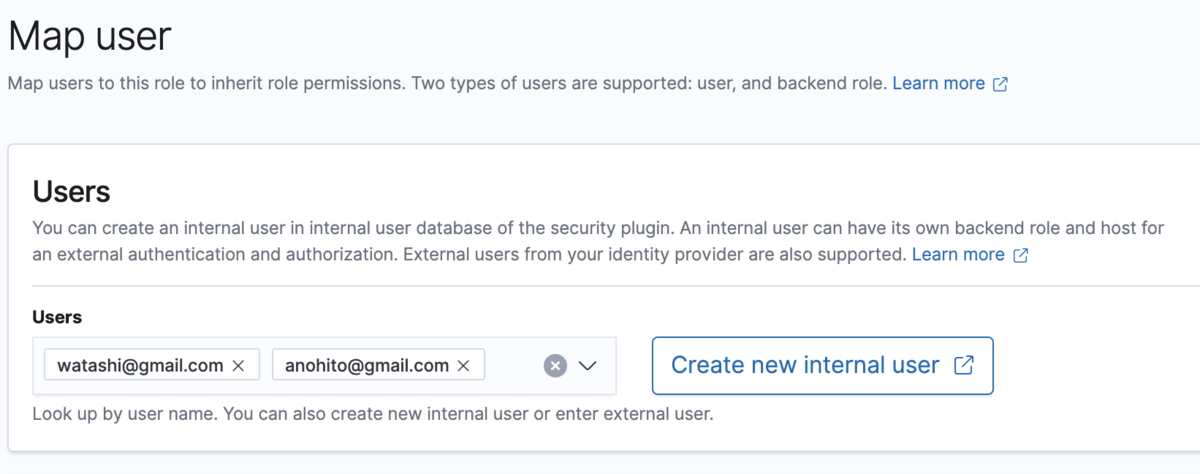Click the large Users panel heading
This screenshot has height=474, width=1200.
(71, 191)
